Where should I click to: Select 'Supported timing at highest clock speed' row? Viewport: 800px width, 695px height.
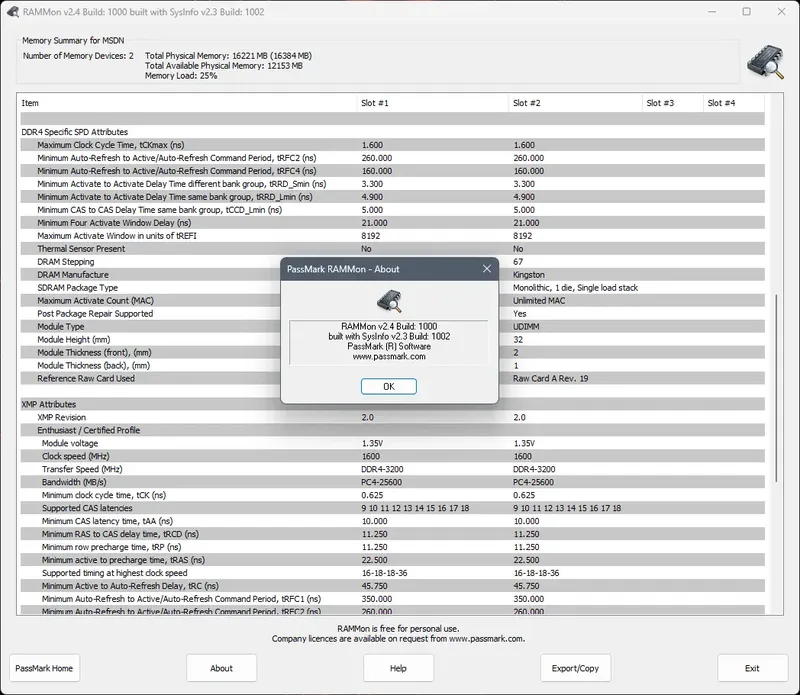pos(392,573)
